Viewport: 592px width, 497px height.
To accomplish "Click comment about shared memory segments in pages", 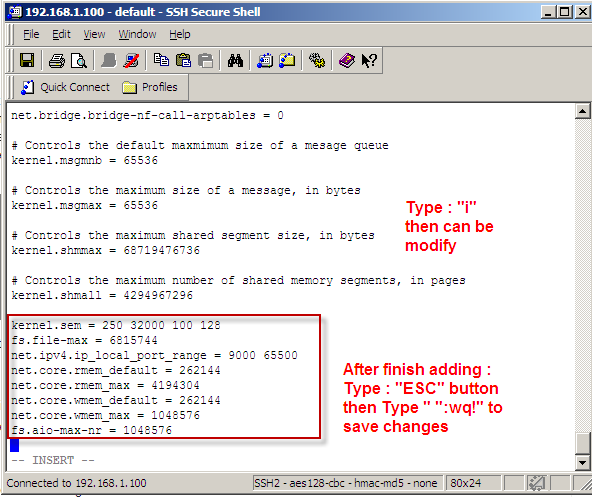I will click(x=238, y=280).
